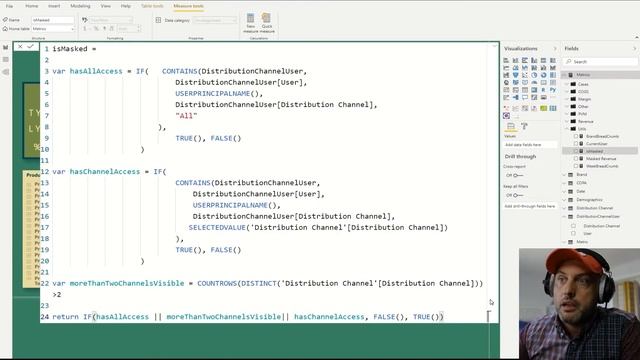Expand the Revenue folder
This screenshot has width=640, height=360.
click(567, 121)
